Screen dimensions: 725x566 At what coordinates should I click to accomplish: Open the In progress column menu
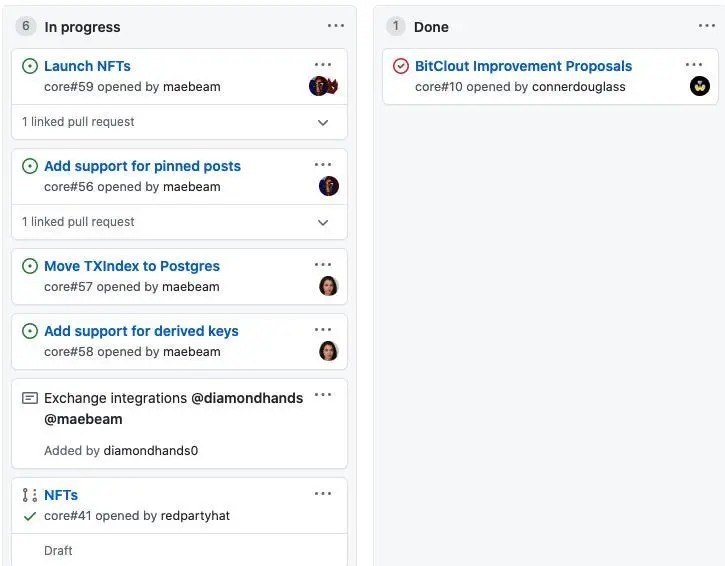(335, 26)
